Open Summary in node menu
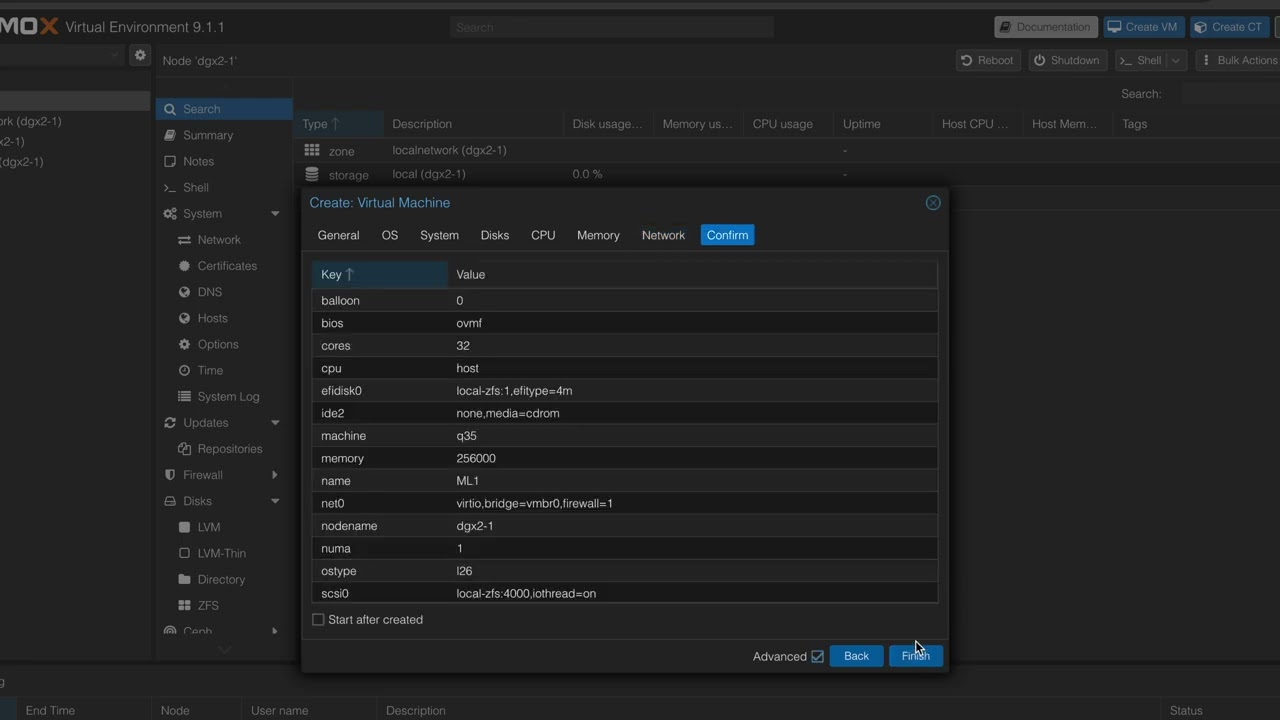Image resolution: width=1280 pixels, height=720 pixels. point(224,135)
